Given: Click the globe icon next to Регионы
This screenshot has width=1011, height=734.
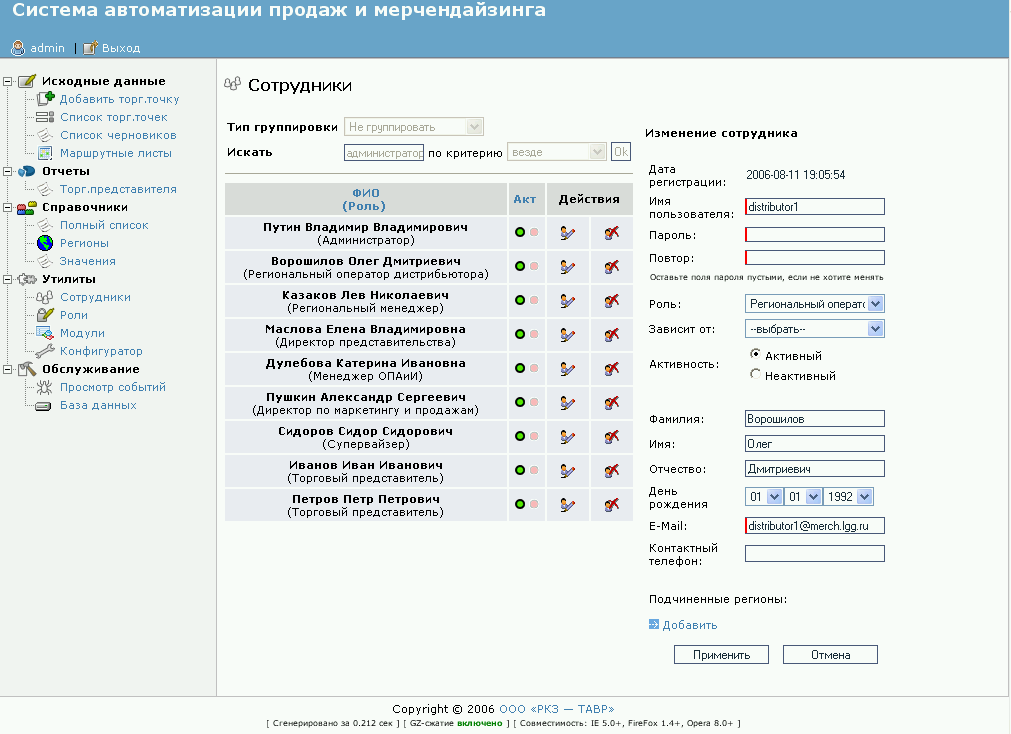Looking at the screenshot, I should [44, 243].
